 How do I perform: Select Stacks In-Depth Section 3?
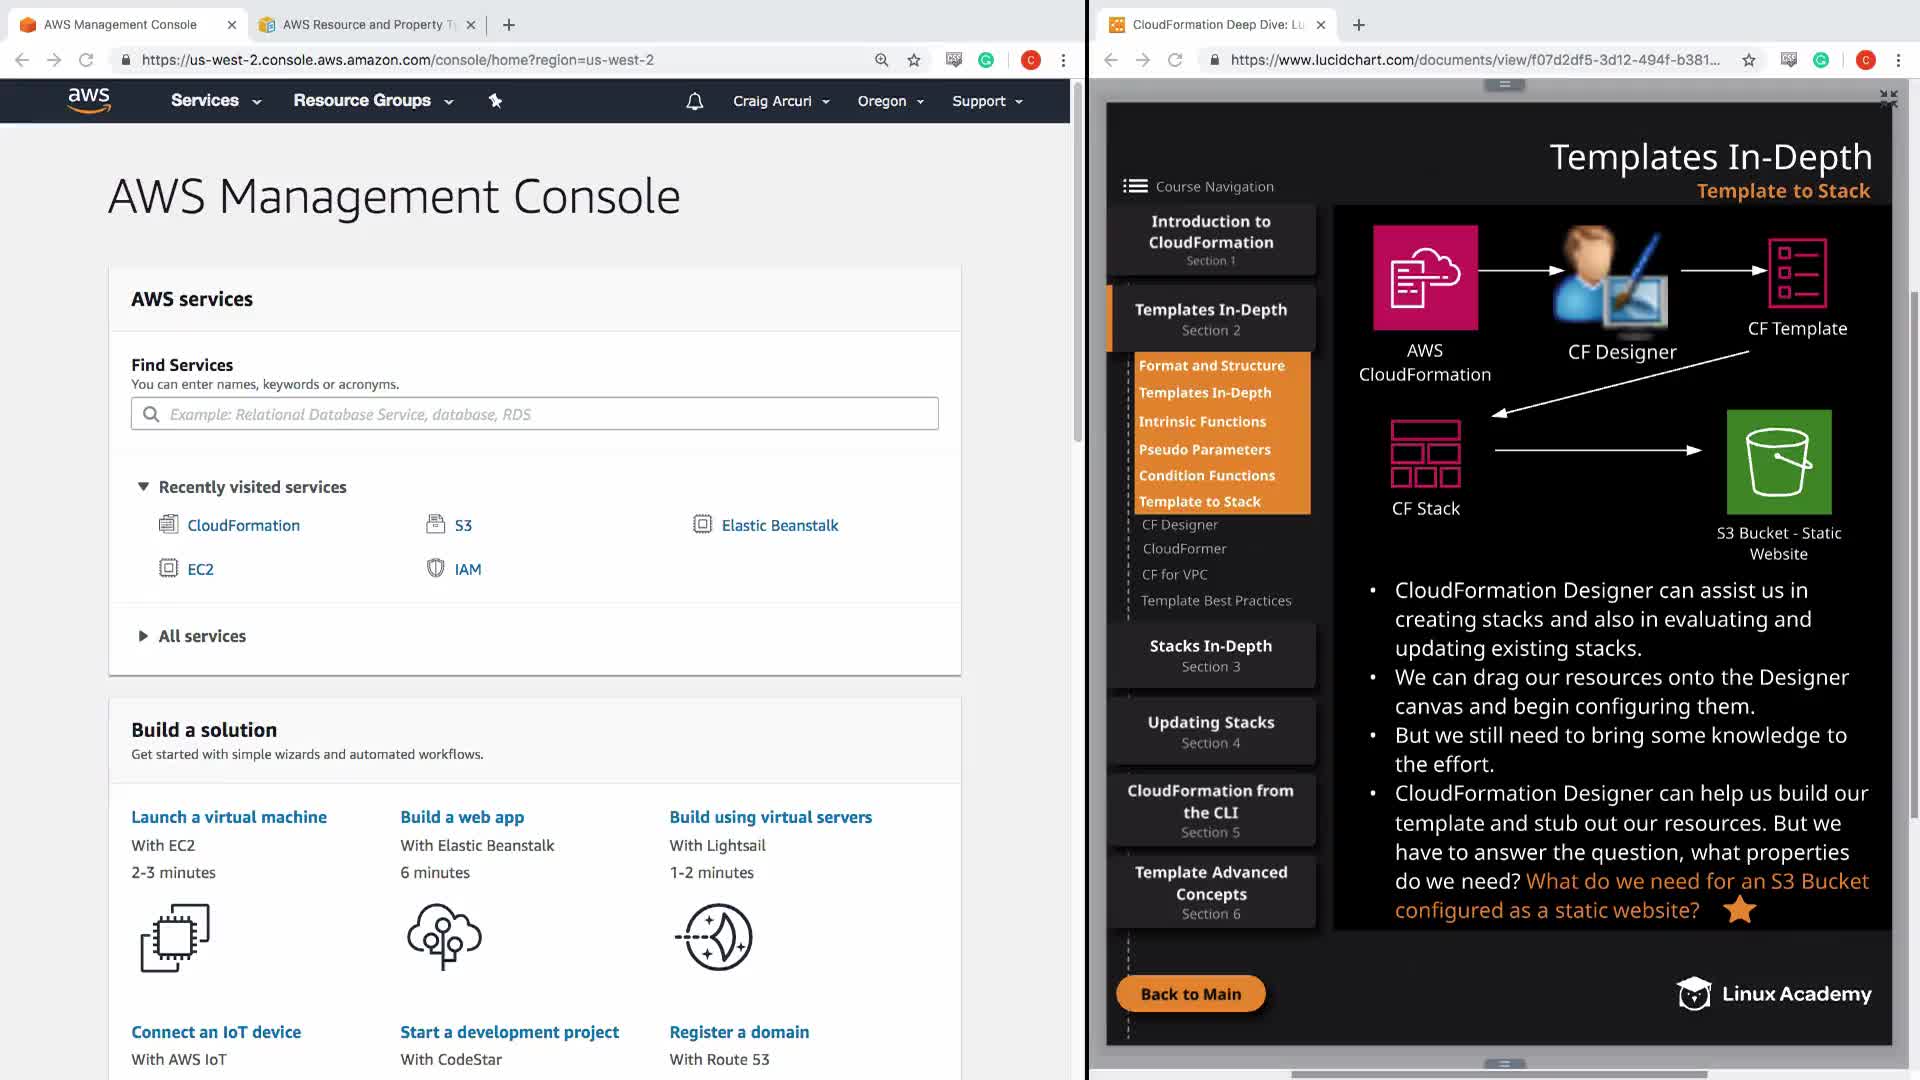pyautogui.click(x=1210, y=655)
